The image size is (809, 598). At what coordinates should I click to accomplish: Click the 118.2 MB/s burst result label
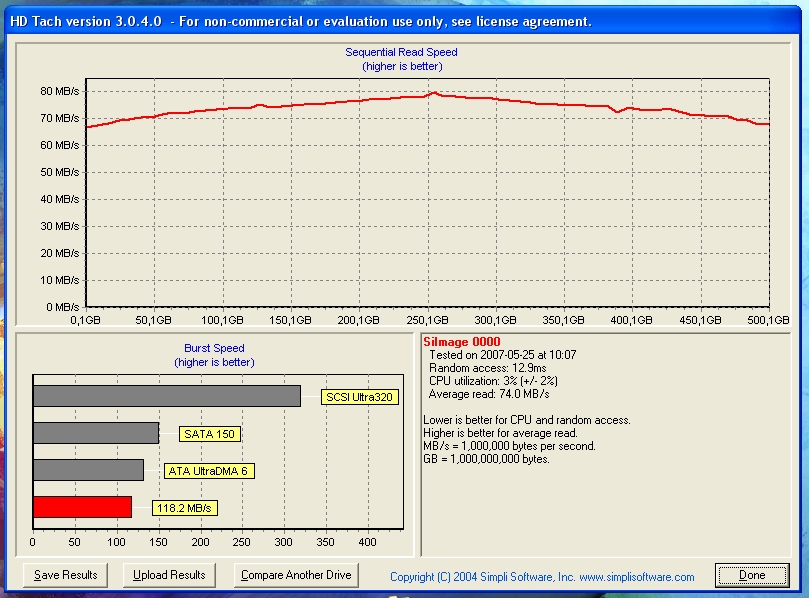click(185, 508)
